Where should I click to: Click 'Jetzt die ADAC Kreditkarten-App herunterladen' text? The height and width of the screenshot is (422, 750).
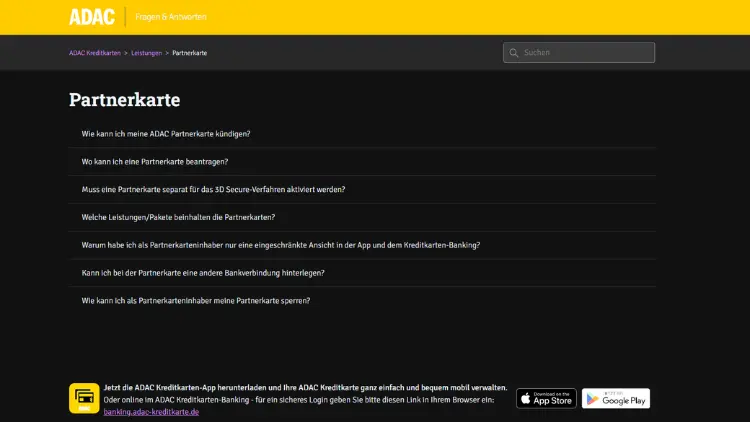[x=185, y=388]
